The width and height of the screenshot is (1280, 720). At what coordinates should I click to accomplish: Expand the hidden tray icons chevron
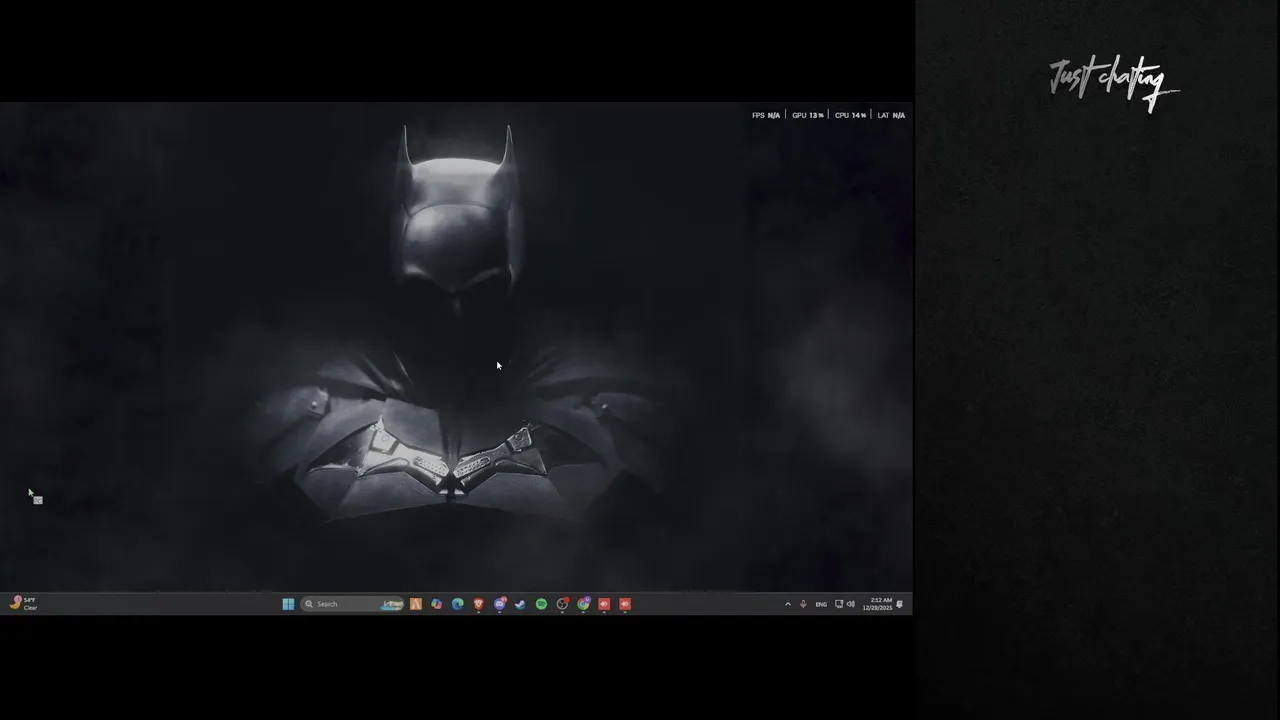tap(787, 604)
